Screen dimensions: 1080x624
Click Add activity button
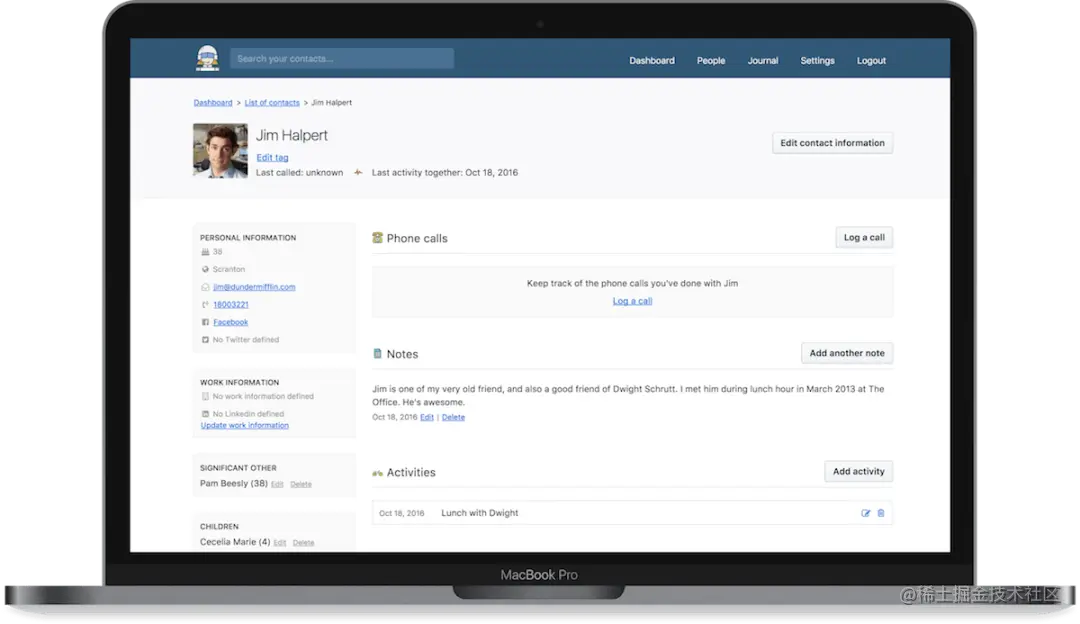coord(859,472)
